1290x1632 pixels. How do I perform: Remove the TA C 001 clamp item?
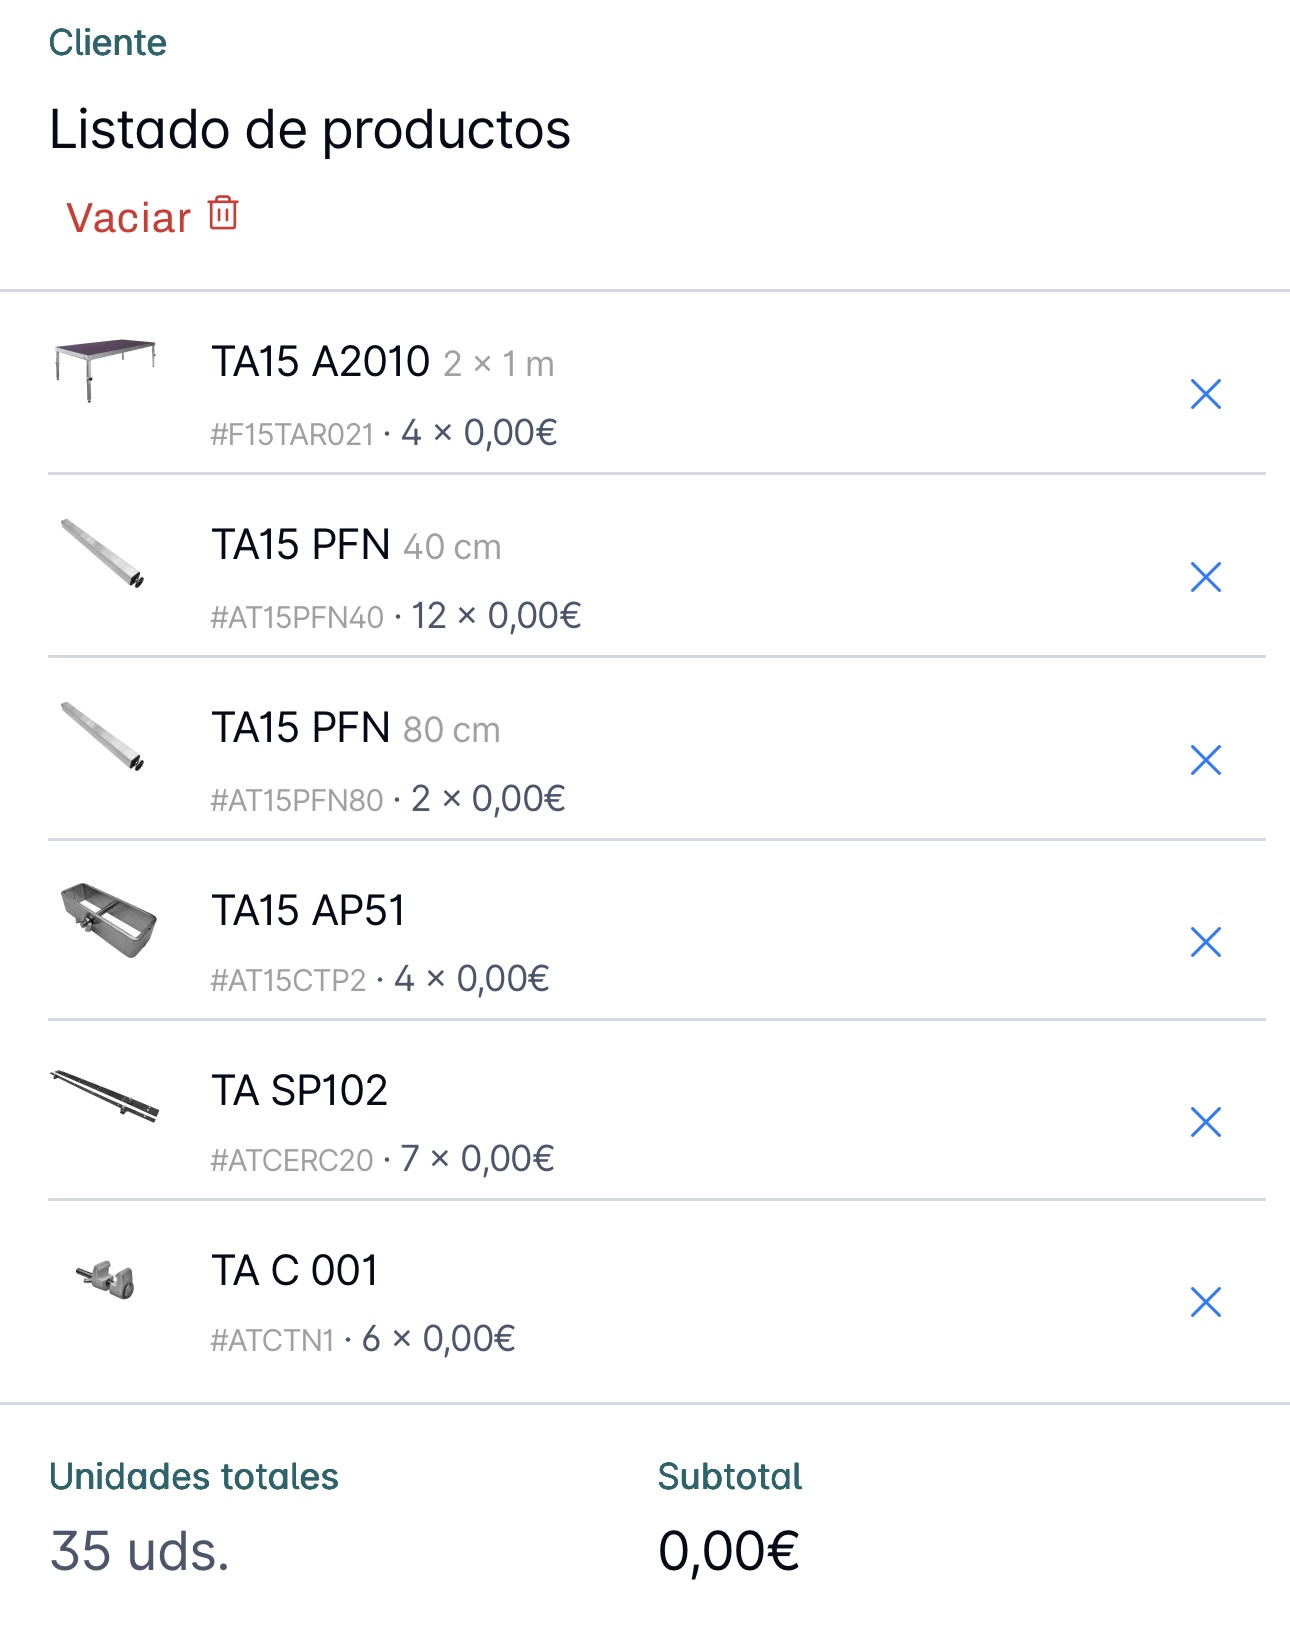click(x=1206, y=1302)
